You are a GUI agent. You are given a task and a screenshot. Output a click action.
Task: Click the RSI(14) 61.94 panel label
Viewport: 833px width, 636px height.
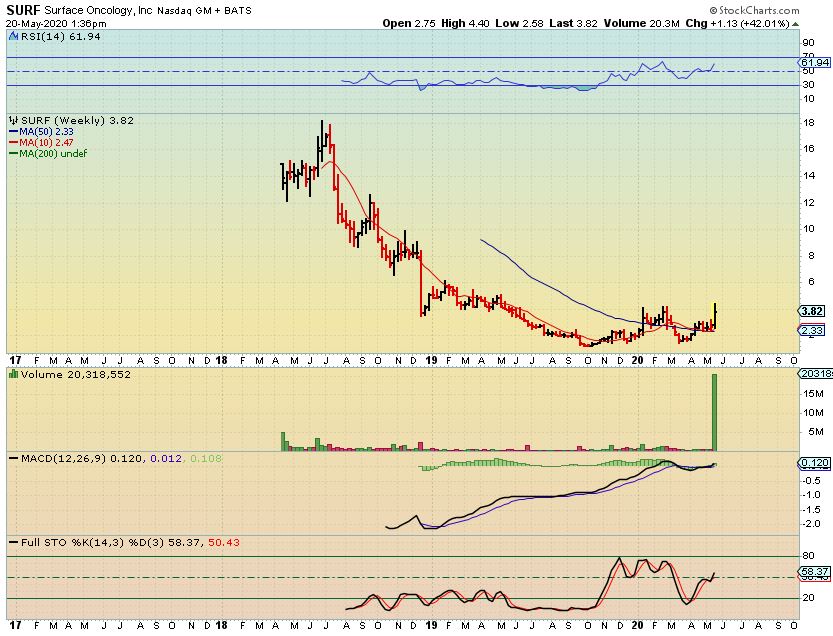tap(61, 36)
